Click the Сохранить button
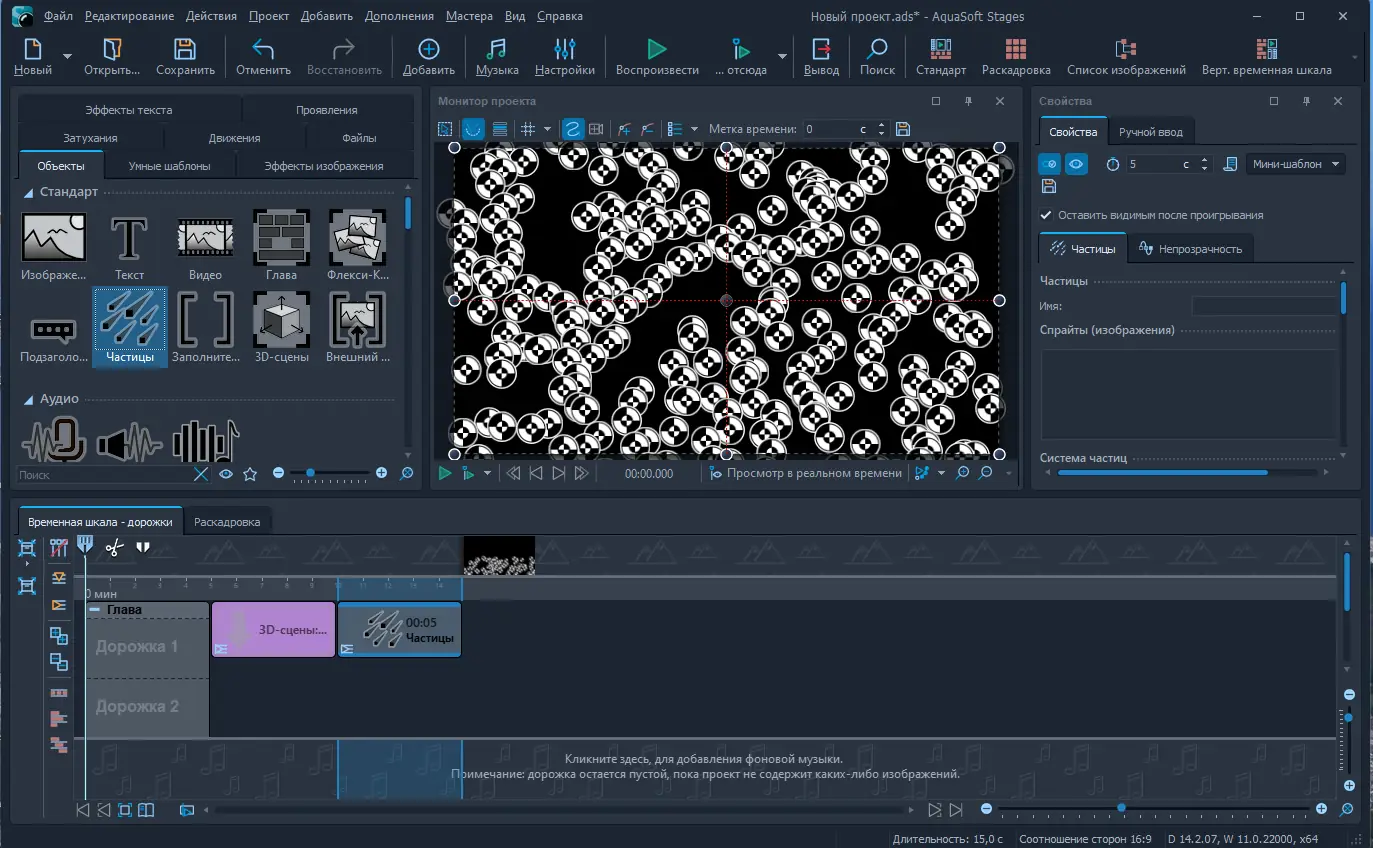This screenshot has height=848, width=1373. (x=185, y=57)
